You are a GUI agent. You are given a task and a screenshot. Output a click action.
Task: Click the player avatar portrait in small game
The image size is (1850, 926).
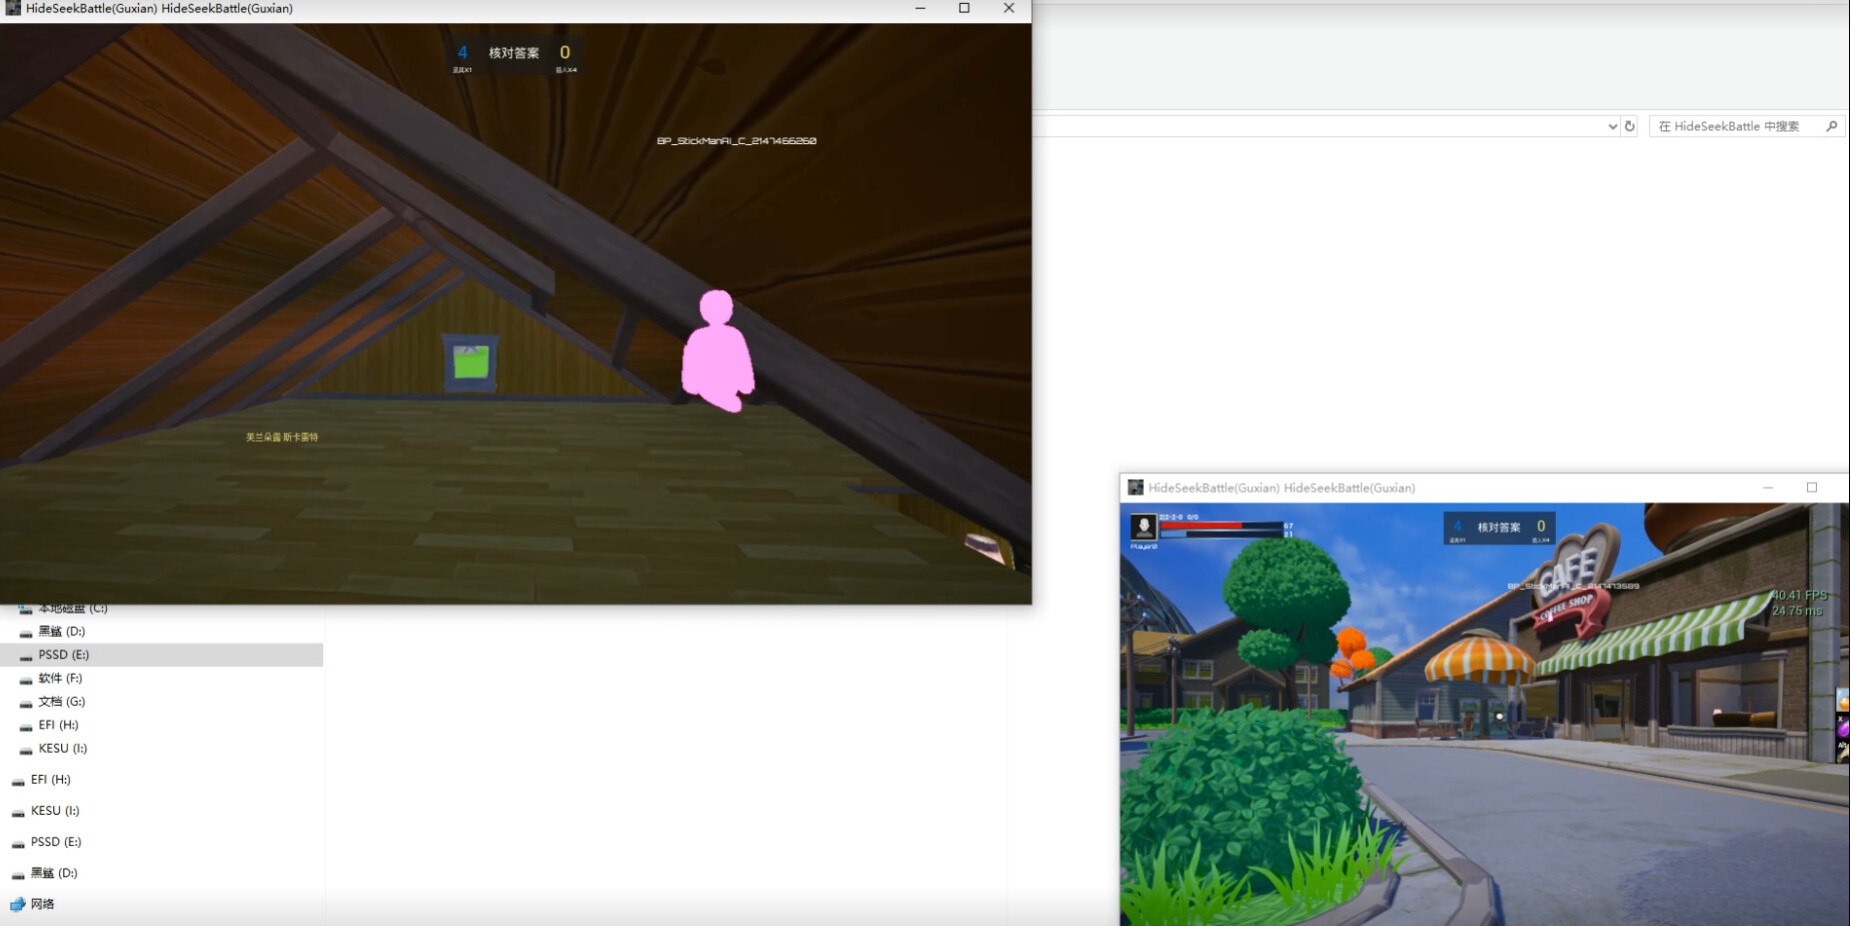[x=1143, y=527]
